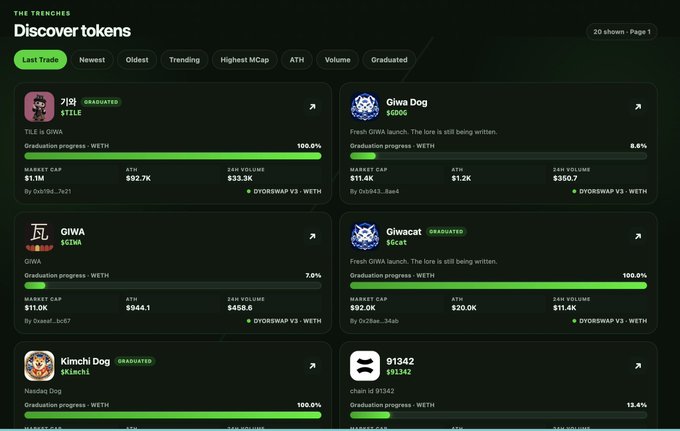Click the 91342 token logo
The height and width of the screenshot is (431, 680).
point(365,366)
